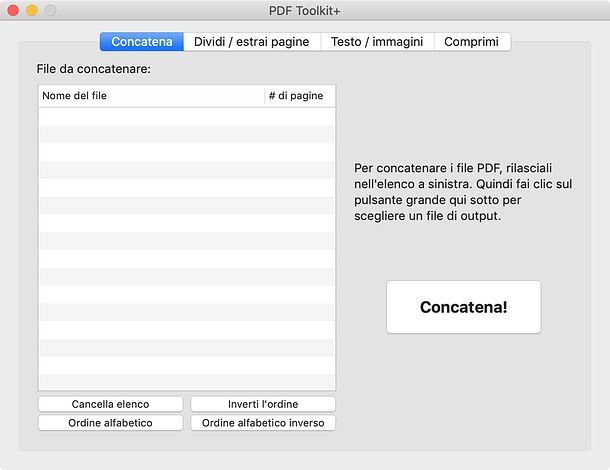Screen dimensions: 610x470
Task: Click the Nome del file column header
Action: click(150, 96)
